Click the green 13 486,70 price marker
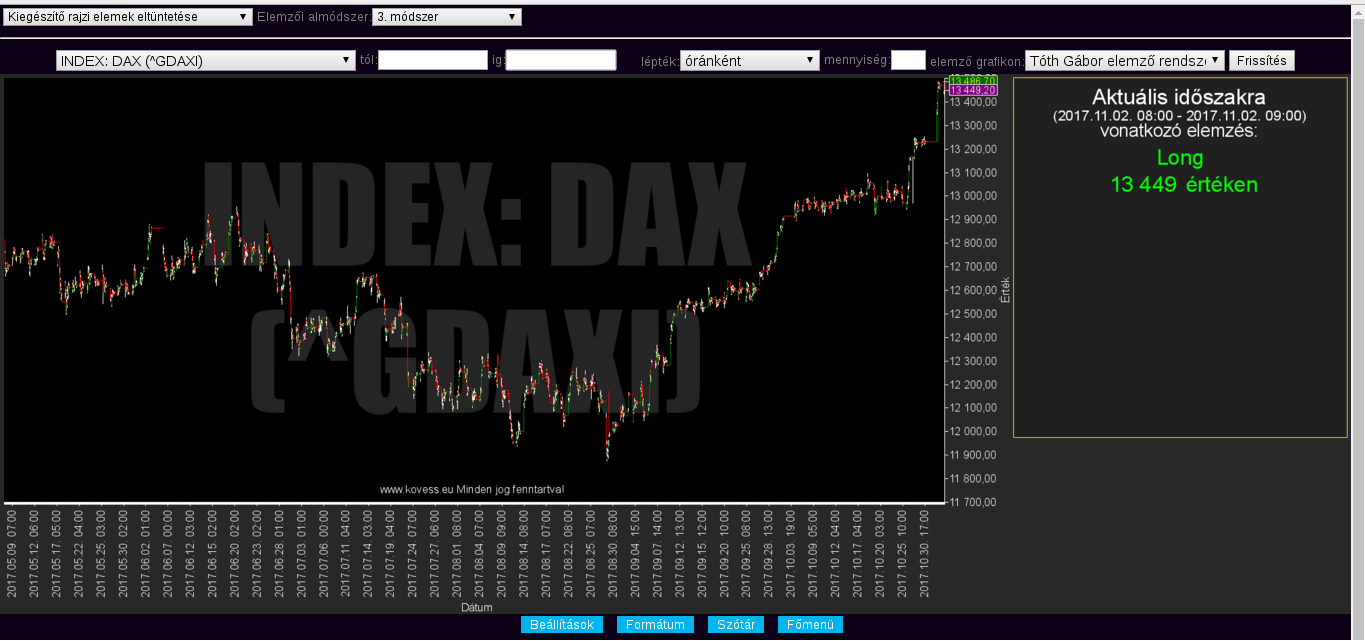Image resolution: width=1365 pixels, height=641 pixels. point(971,80)
